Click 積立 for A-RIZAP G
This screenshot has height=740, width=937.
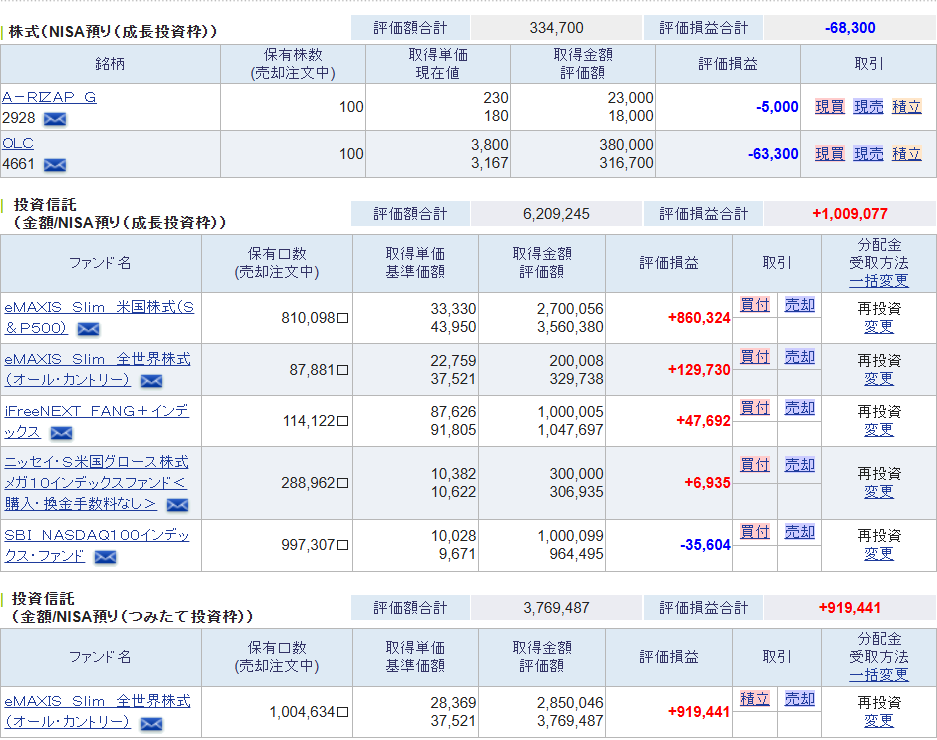(907, 107)
